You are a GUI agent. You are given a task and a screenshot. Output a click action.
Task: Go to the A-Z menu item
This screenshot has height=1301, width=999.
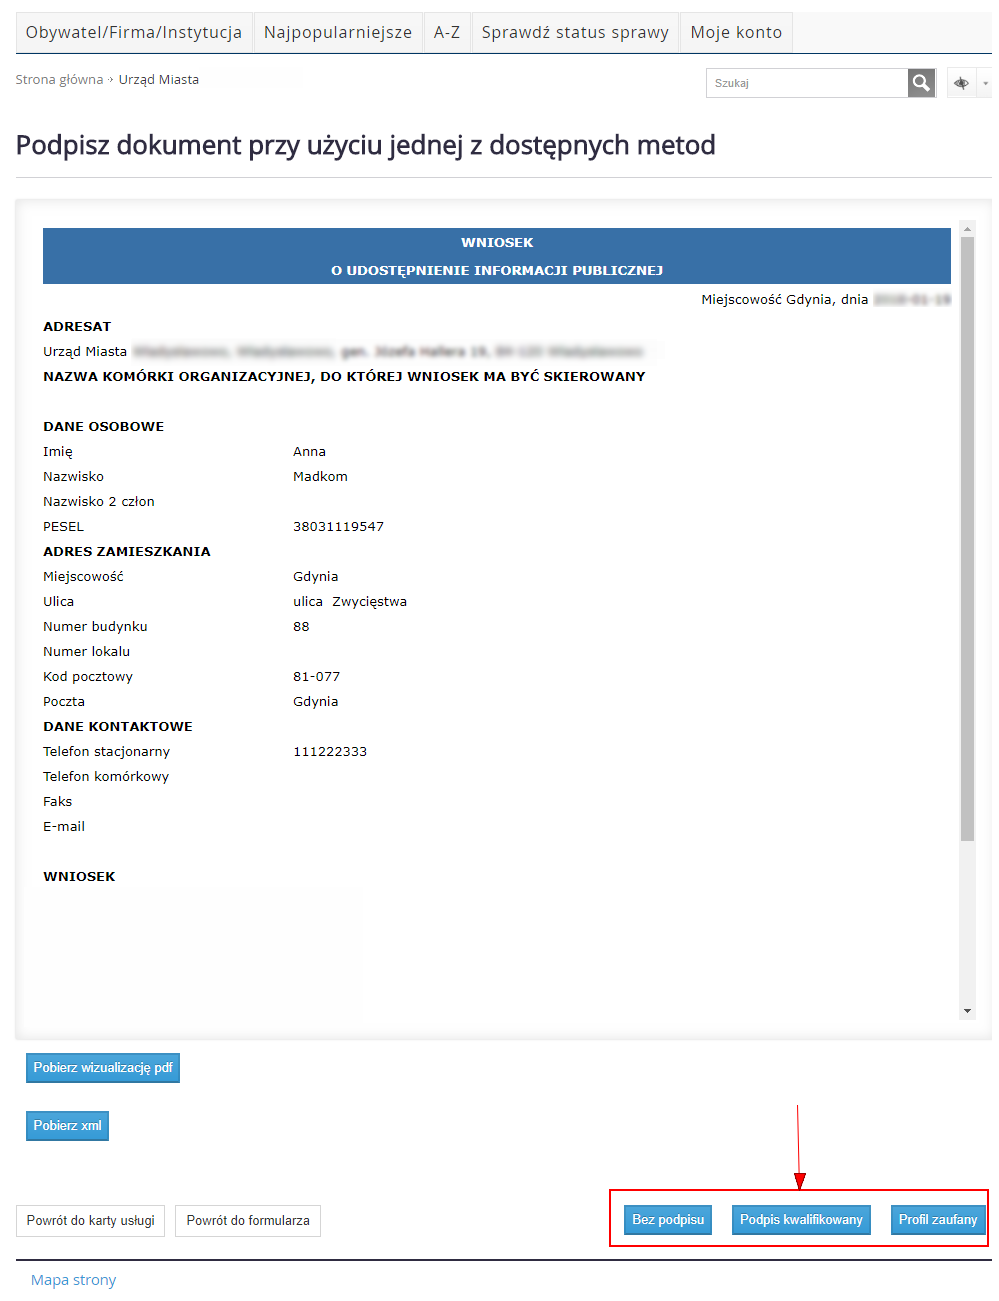(x=447, y=32)
